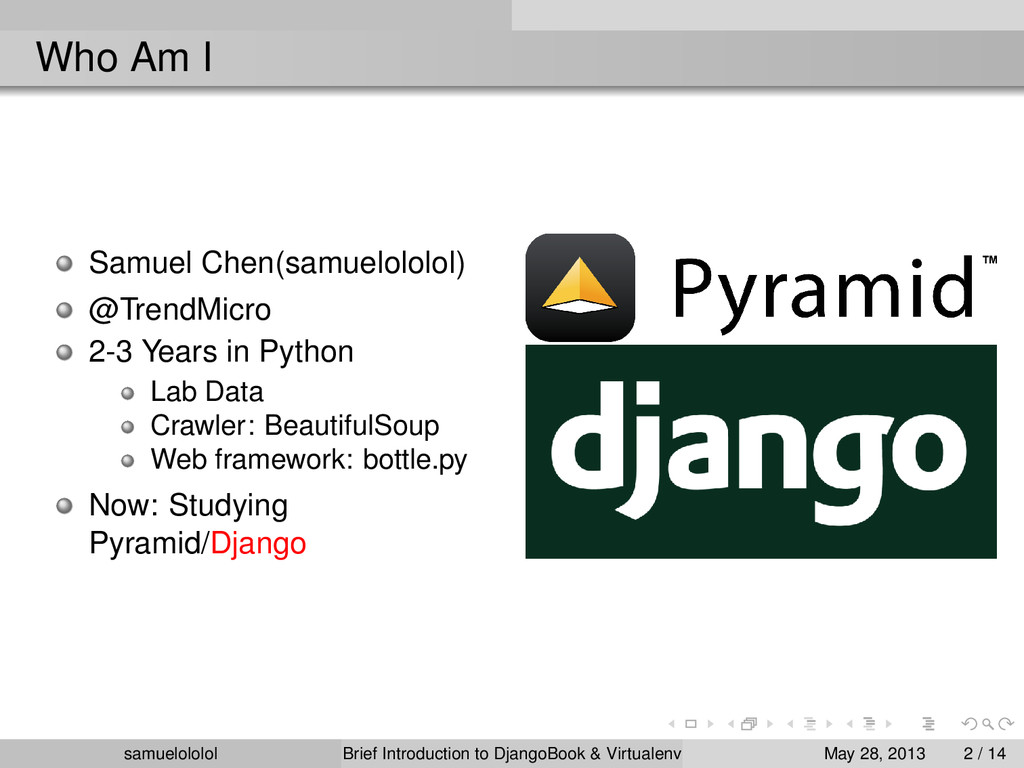Click 'Samuel Chen(samuelololol)' bullet text
The image size is (1024, 768).
(277, 263)
